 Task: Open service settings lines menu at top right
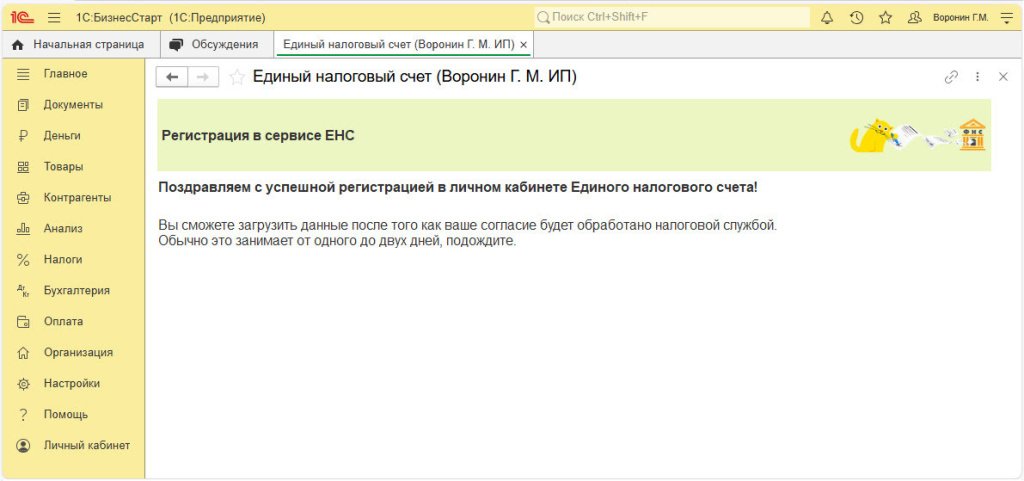tap(1006, 18)
